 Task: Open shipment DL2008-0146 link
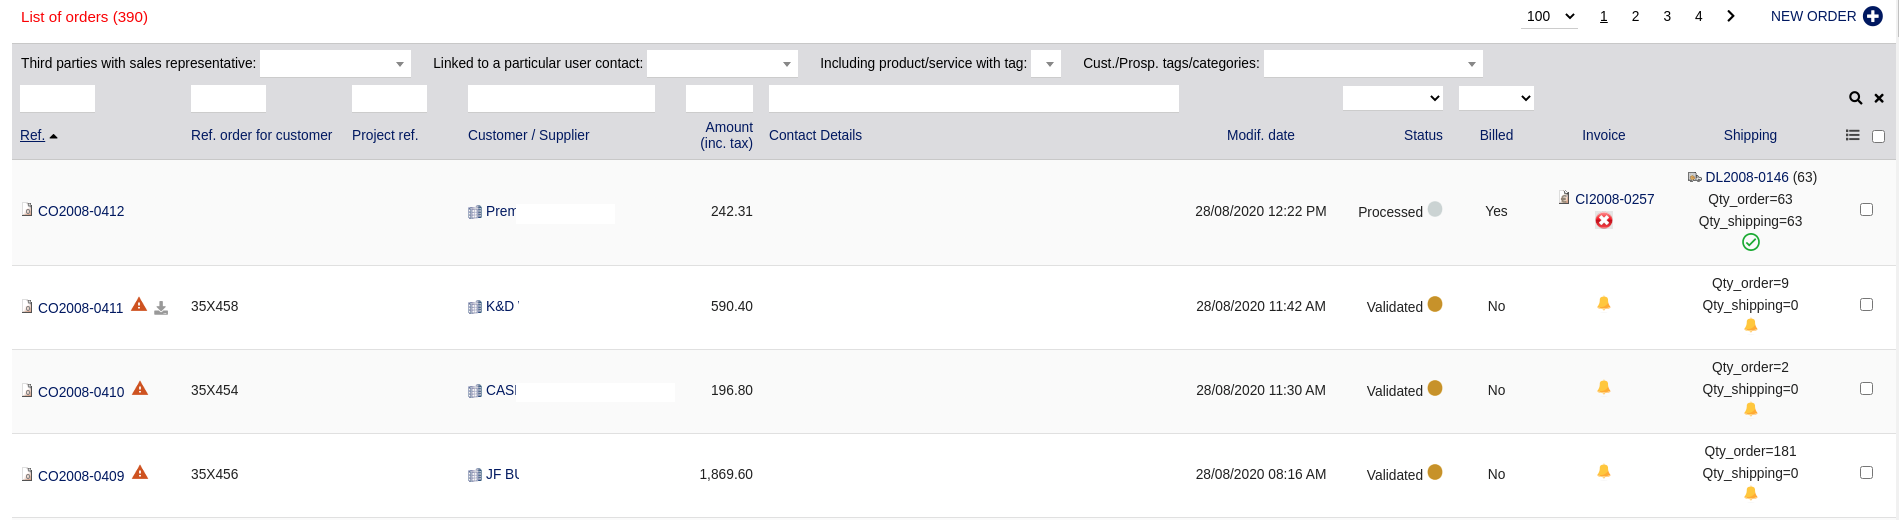(1747, 177)
